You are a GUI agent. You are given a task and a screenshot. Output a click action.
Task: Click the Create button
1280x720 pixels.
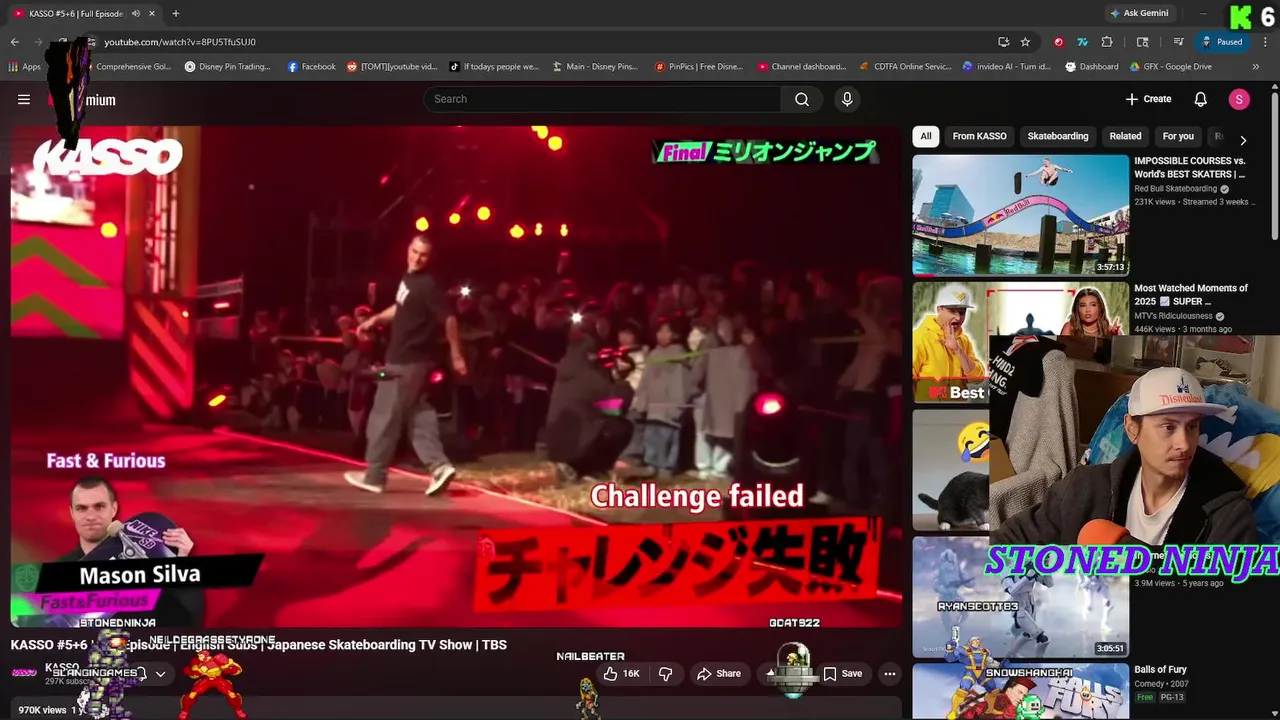coord(1148,99)
